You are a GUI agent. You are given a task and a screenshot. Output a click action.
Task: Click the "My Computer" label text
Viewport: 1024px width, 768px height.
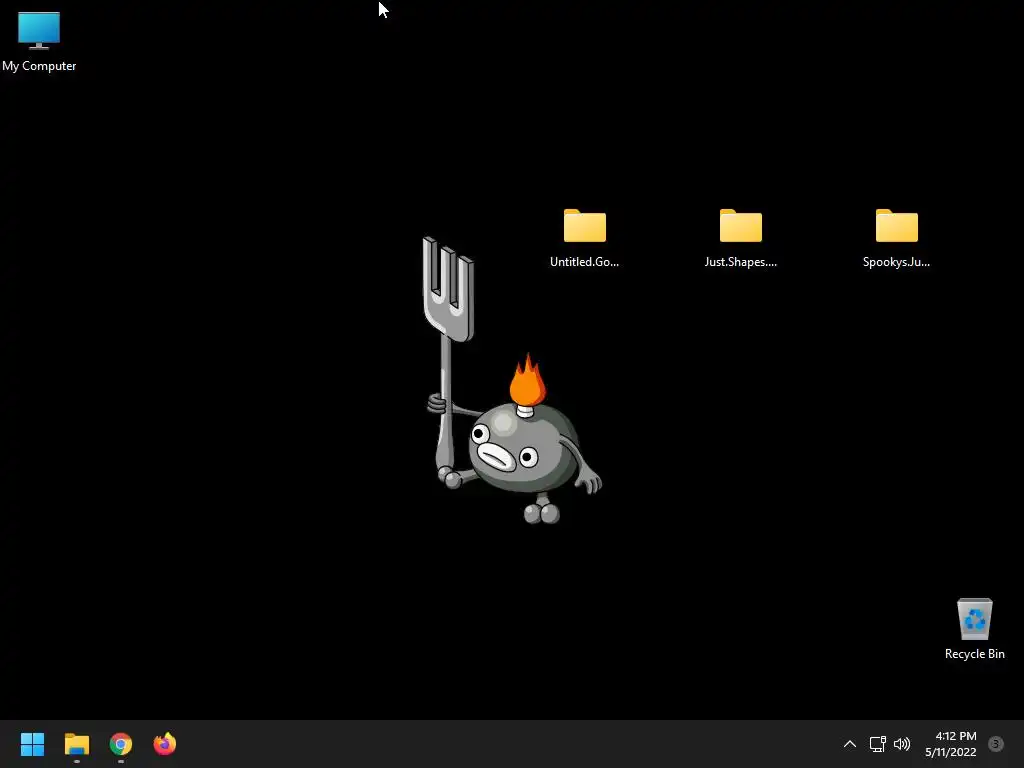point(39,66)
